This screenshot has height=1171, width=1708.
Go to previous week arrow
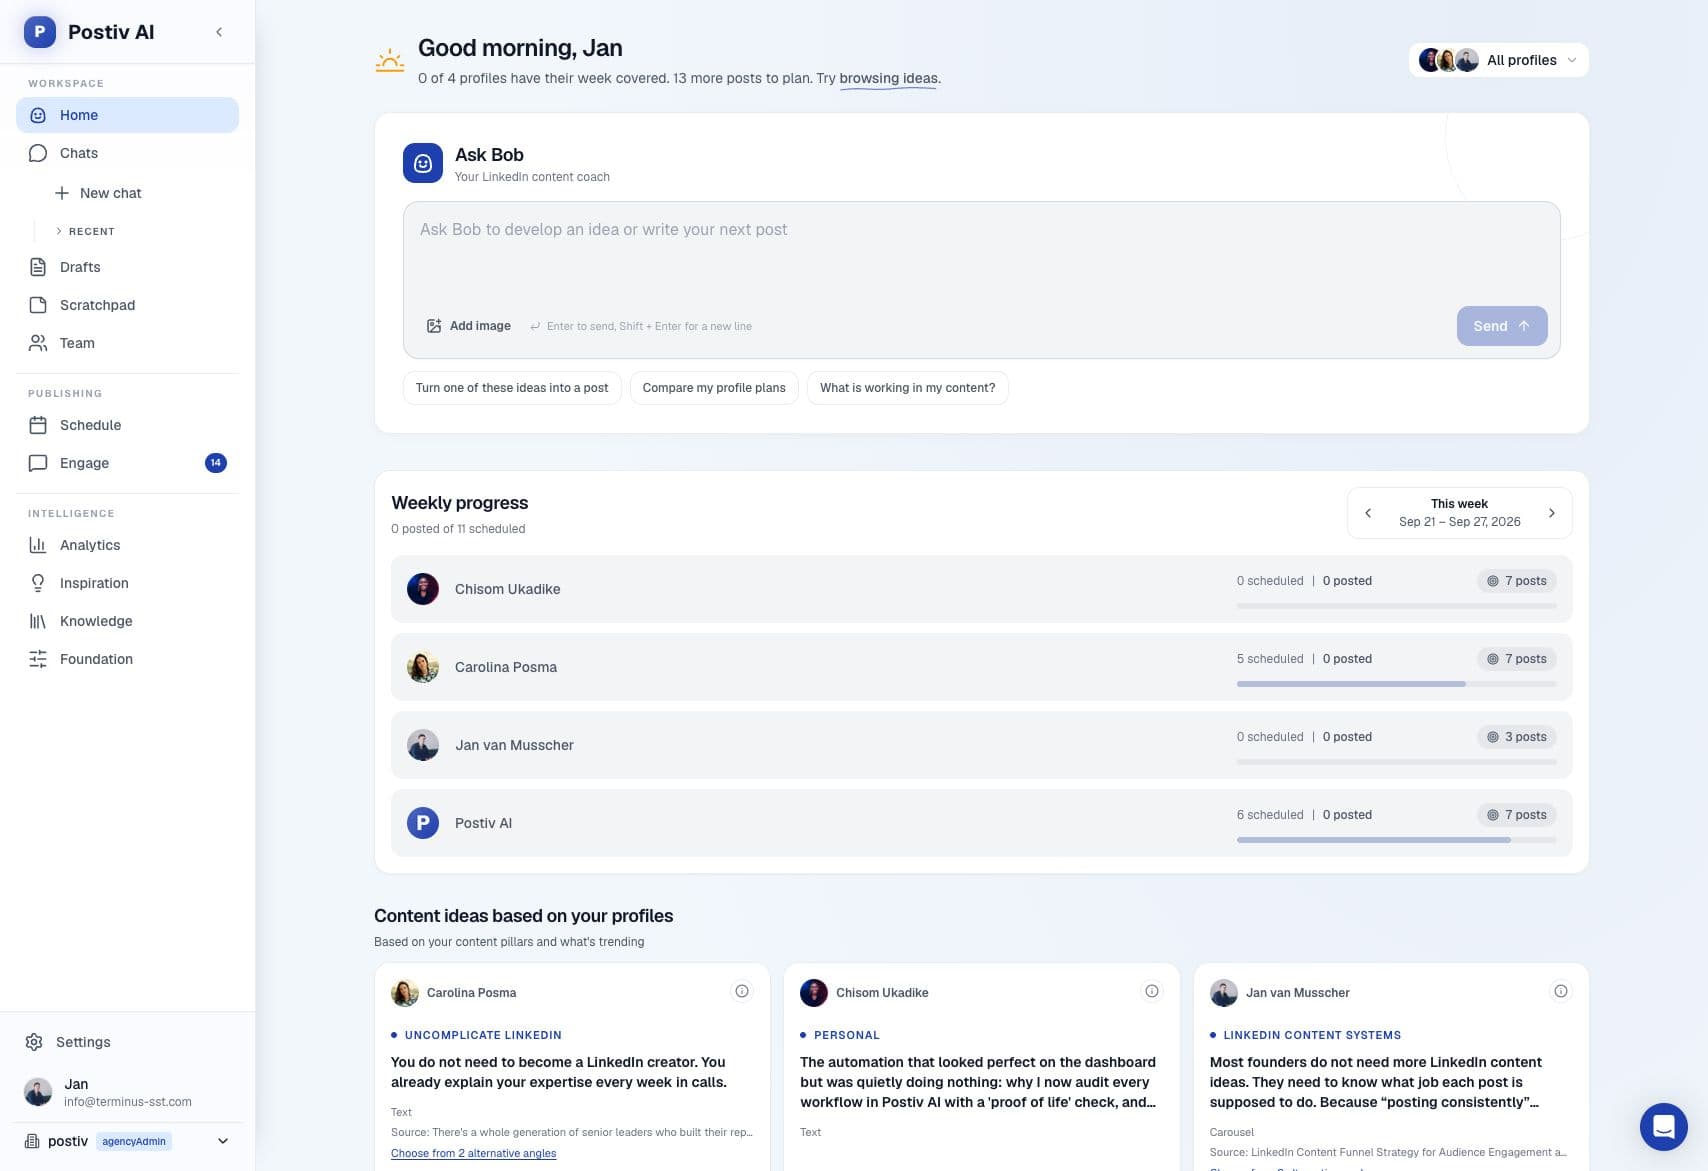tap(1368, 513)
